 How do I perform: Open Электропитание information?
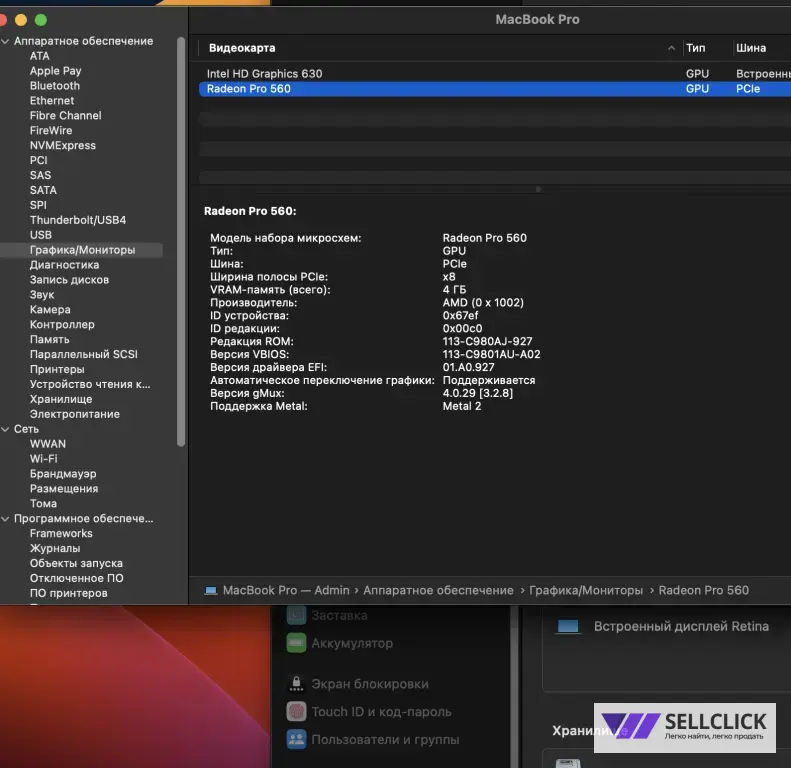(75, 414)
